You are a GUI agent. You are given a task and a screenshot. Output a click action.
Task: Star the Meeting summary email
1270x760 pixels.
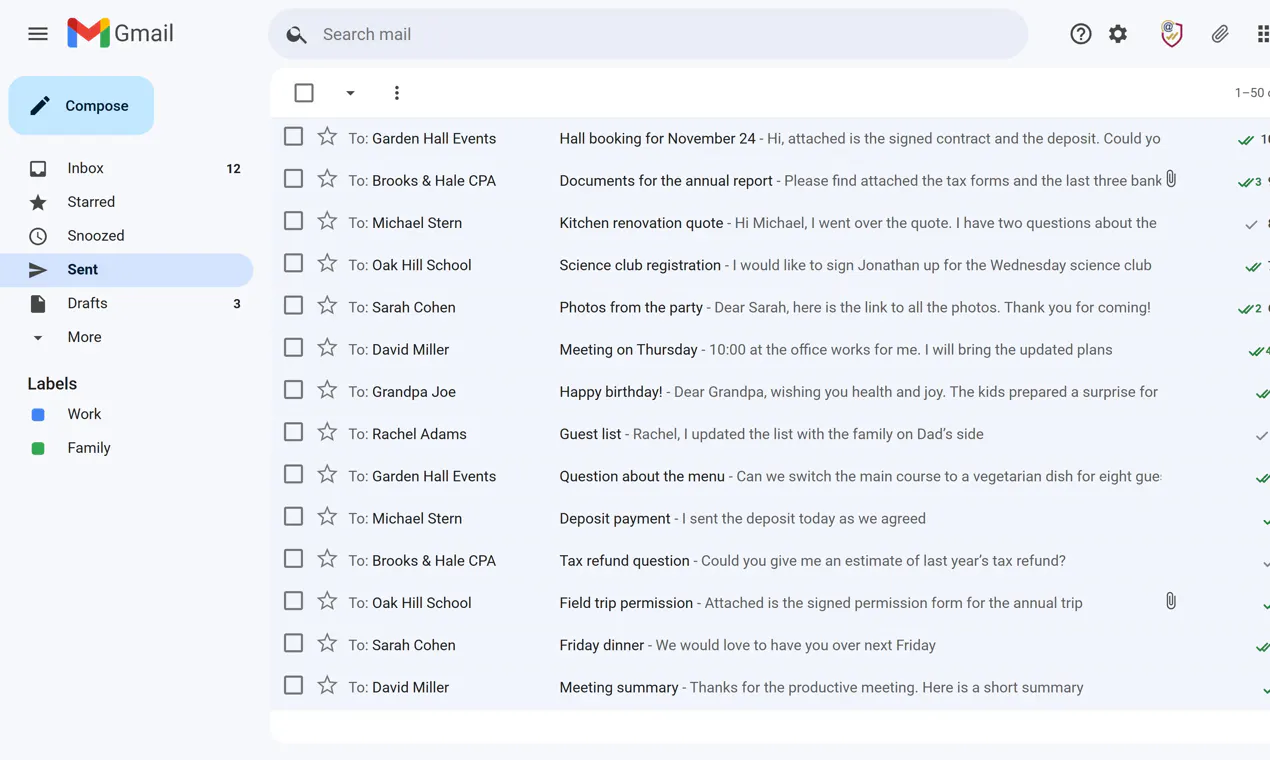(x=327, y=686)
